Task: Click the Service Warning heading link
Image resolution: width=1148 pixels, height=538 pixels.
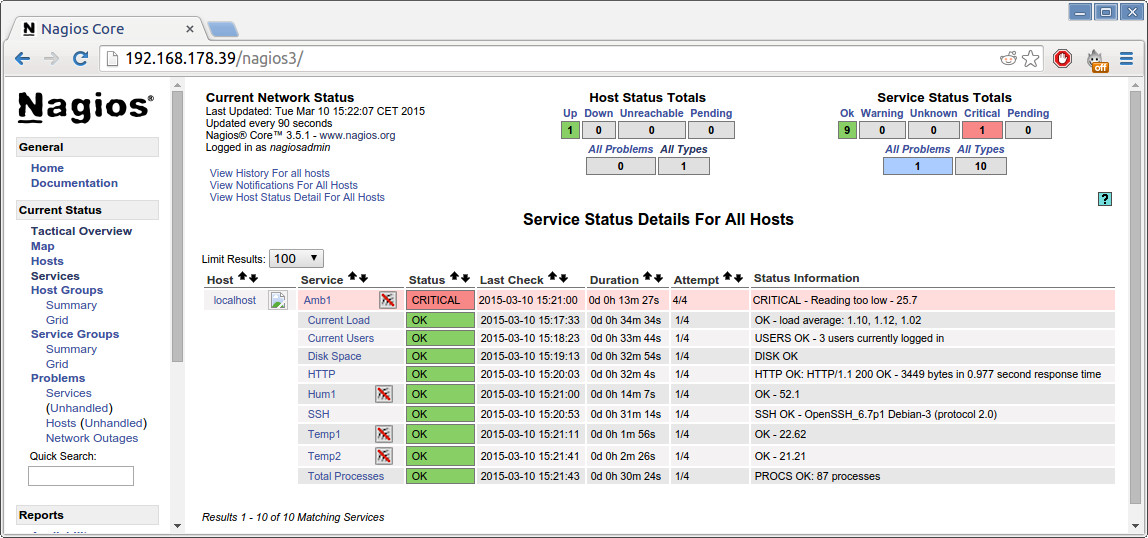Action: 882,113
